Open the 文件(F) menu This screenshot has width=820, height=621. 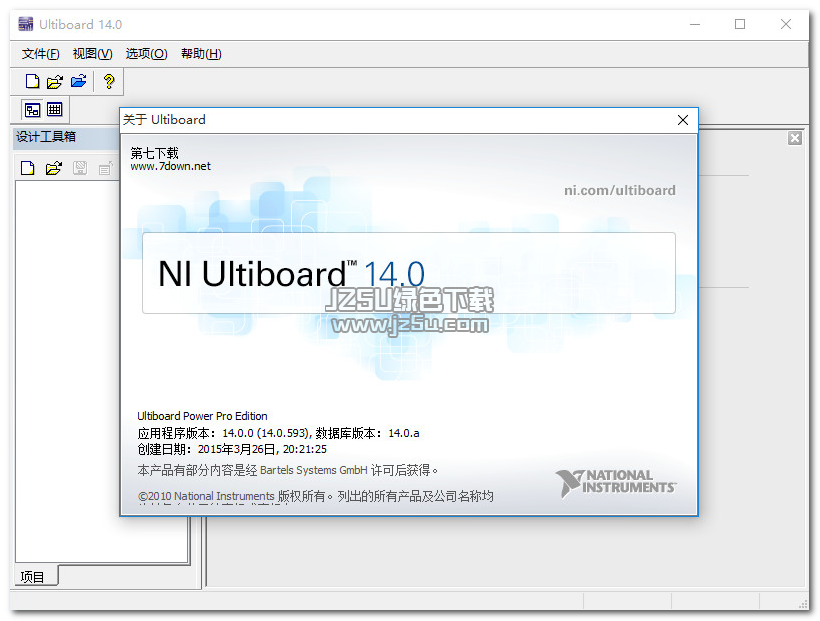(40, 54)
